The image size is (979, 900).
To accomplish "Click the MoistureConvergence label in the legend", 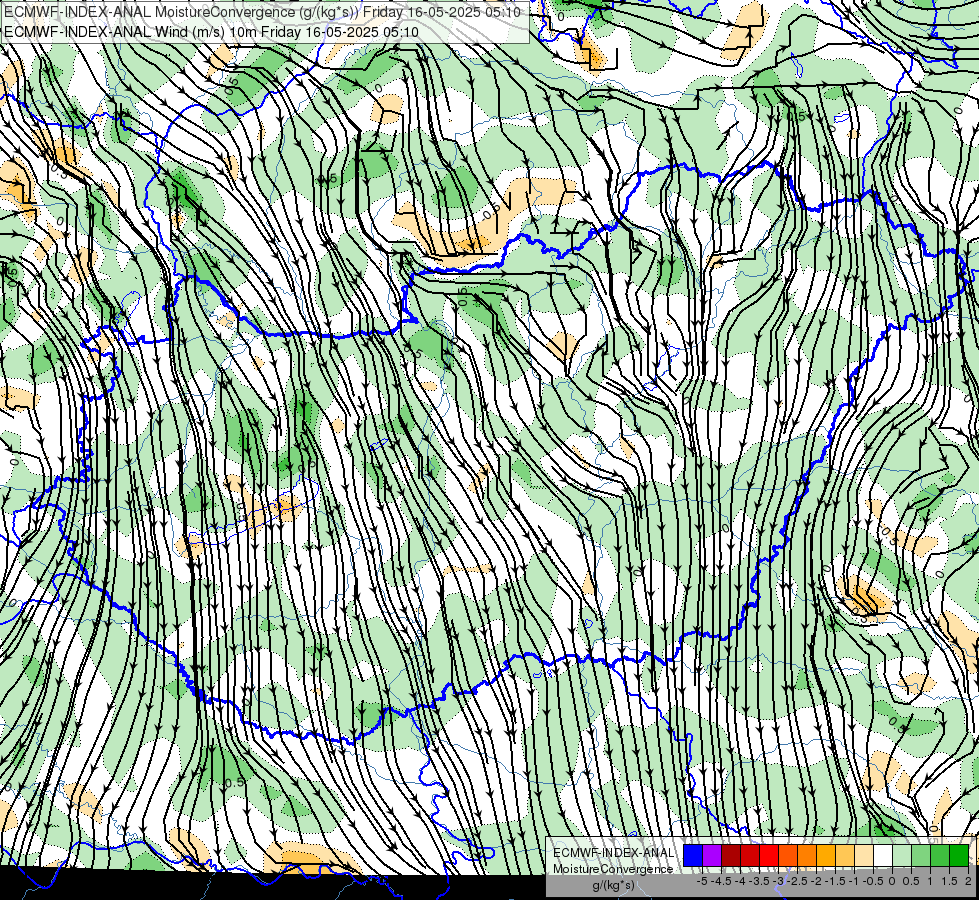I will coord(613,869).
